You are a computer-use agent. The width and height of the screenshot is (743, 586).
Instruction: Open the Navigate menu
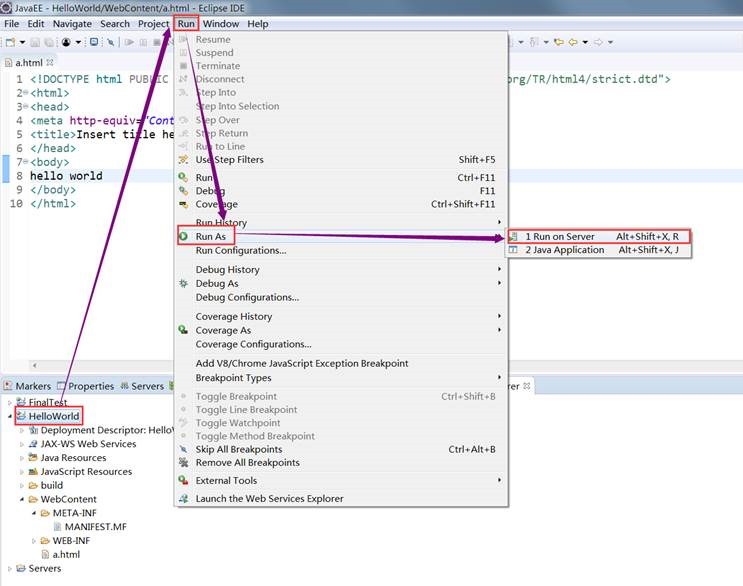72,24
